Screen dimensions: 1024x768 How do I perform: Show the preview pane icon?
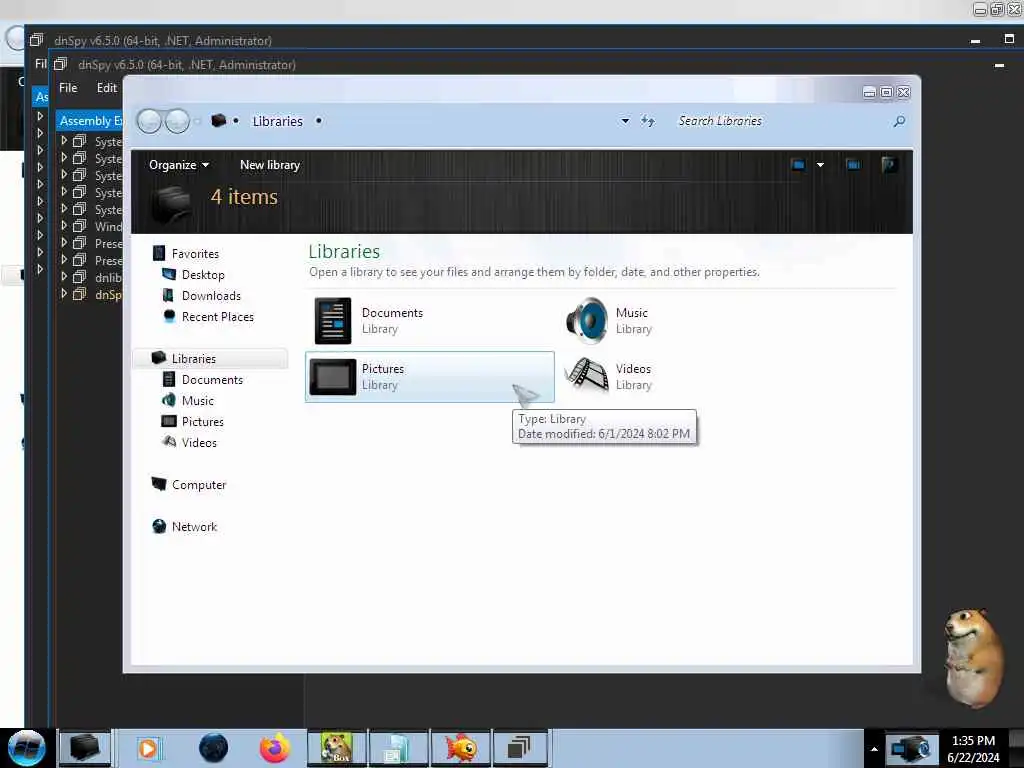853,165
